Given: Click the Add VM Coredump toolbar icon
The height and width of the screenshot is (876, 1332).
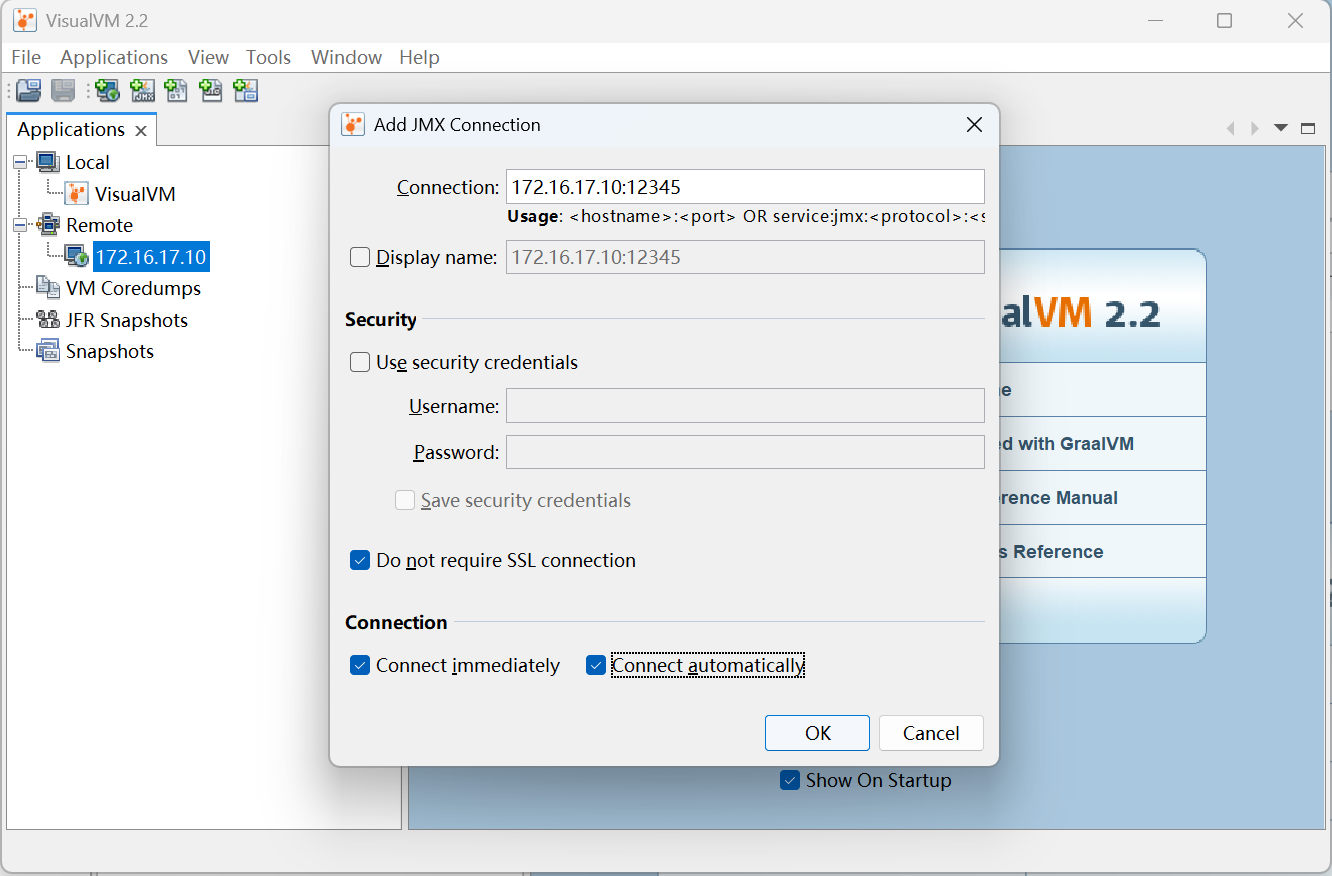Looking at the screenshot, I should click(x=176, y=91).
